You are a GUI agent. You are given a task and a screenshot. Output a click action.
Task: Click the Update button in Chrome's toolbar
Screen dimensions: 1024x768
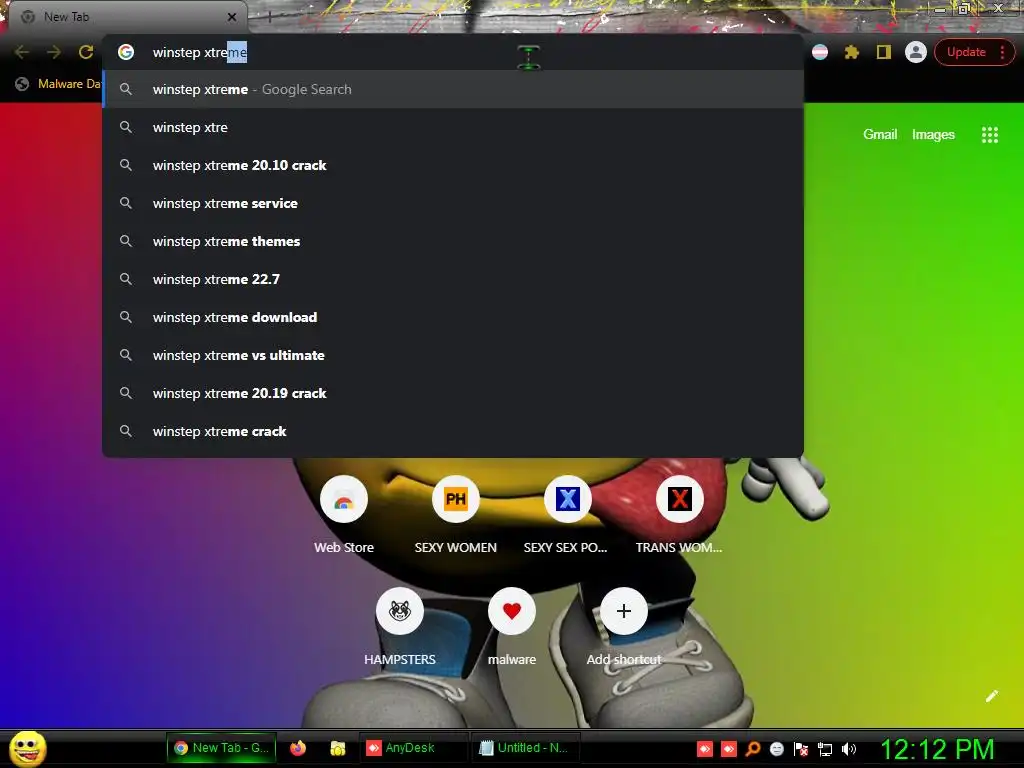[x=966, y=52]
